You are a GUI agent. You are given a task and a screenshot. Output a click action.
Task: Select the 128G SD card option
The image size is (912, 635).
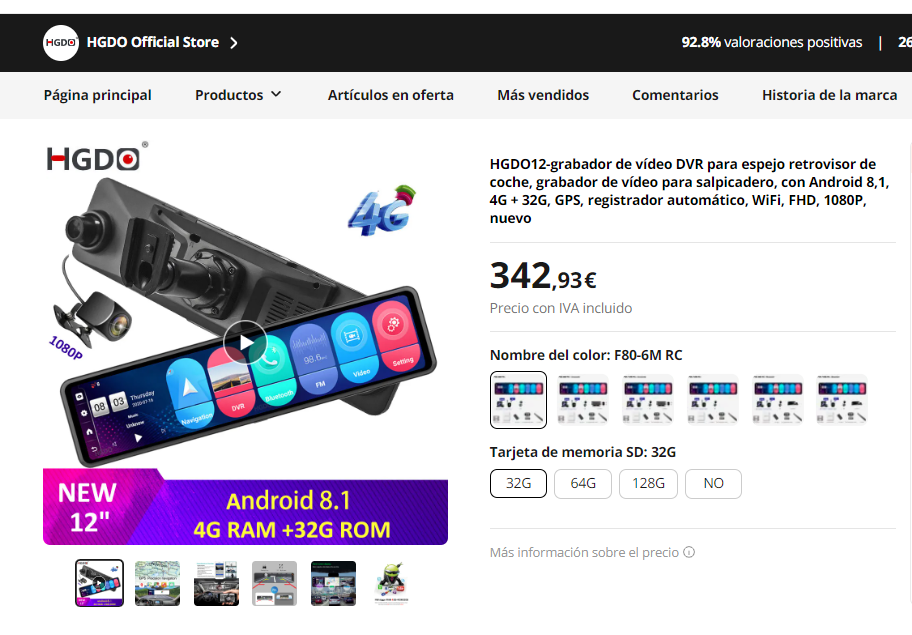pos(649,483)
